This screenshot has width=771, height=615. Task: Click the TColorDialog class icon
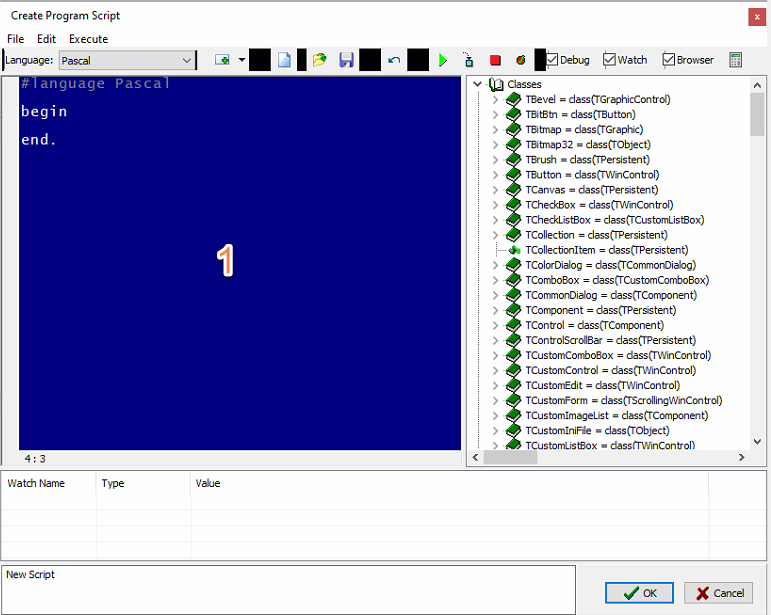(x=513, y=265)
